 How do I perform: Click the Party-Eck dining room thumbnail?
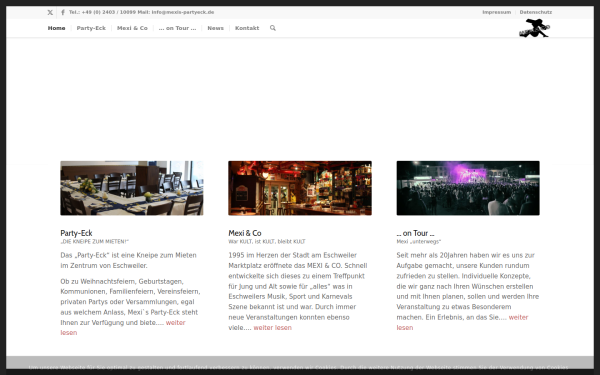132,188
